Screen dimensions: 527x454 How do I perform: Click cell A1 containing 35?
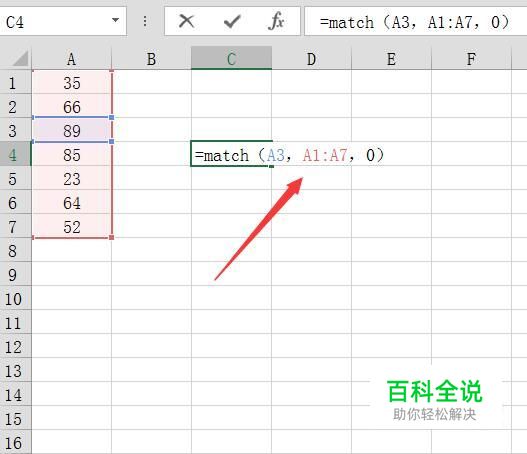[72, 82]
